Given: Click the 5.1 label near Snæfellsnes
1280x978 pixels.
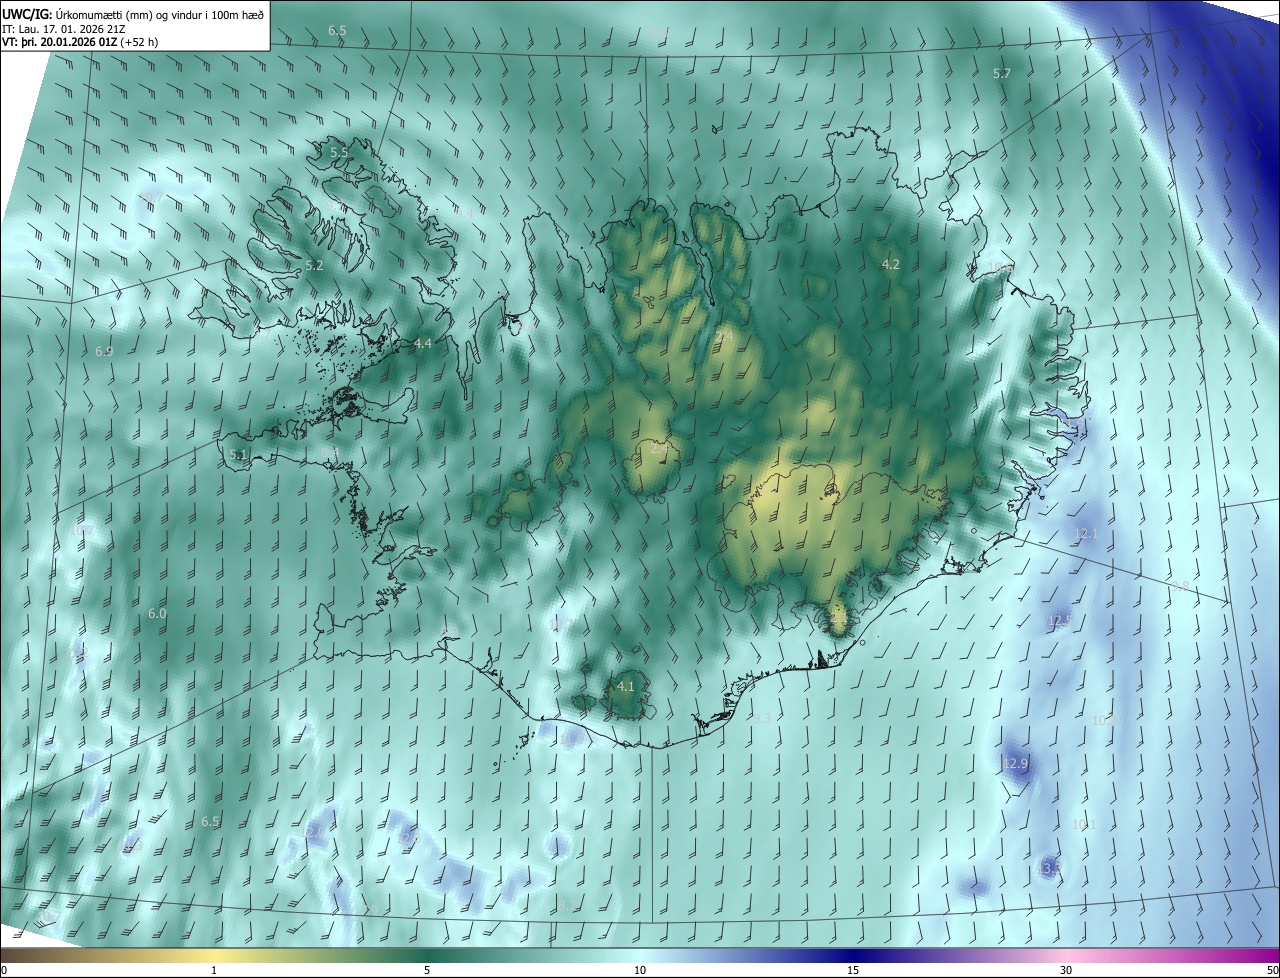Looking at the screenshot, I should (238, 454).
